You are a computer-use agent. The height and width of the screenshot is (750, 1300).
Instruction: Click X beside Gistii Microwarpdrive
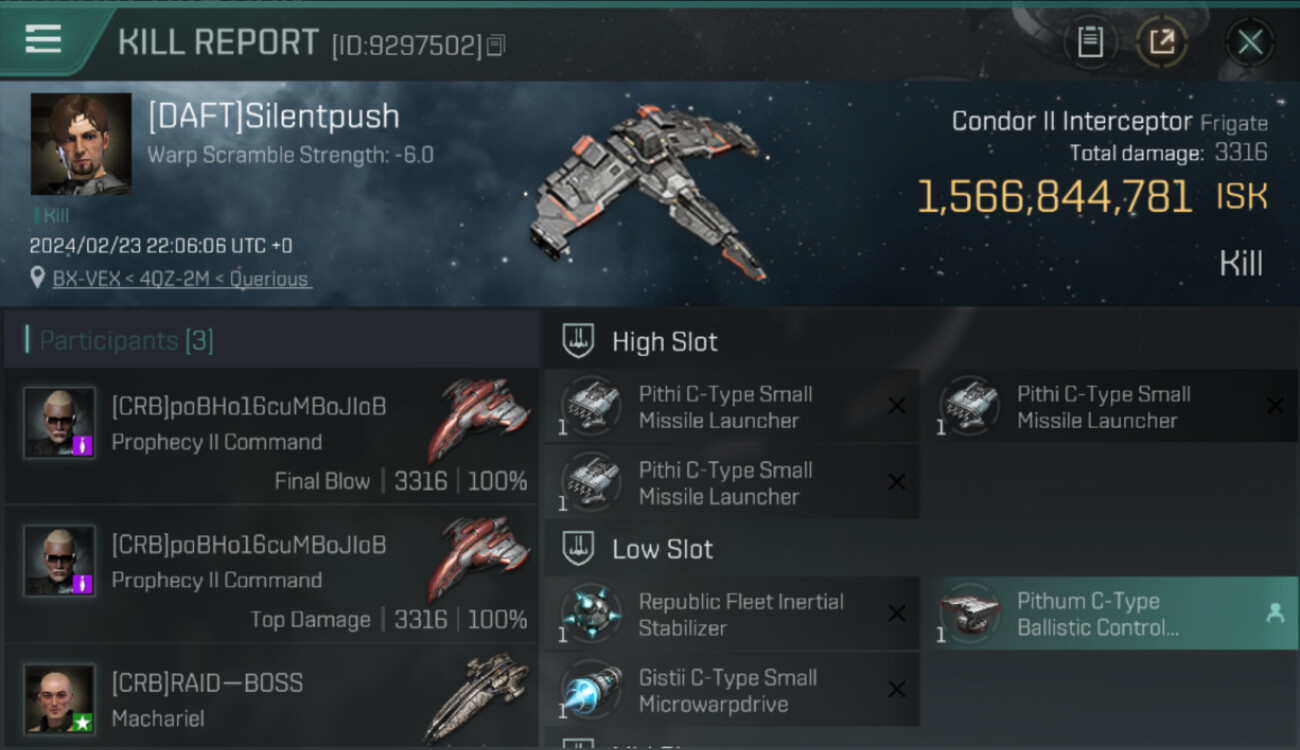897,689
